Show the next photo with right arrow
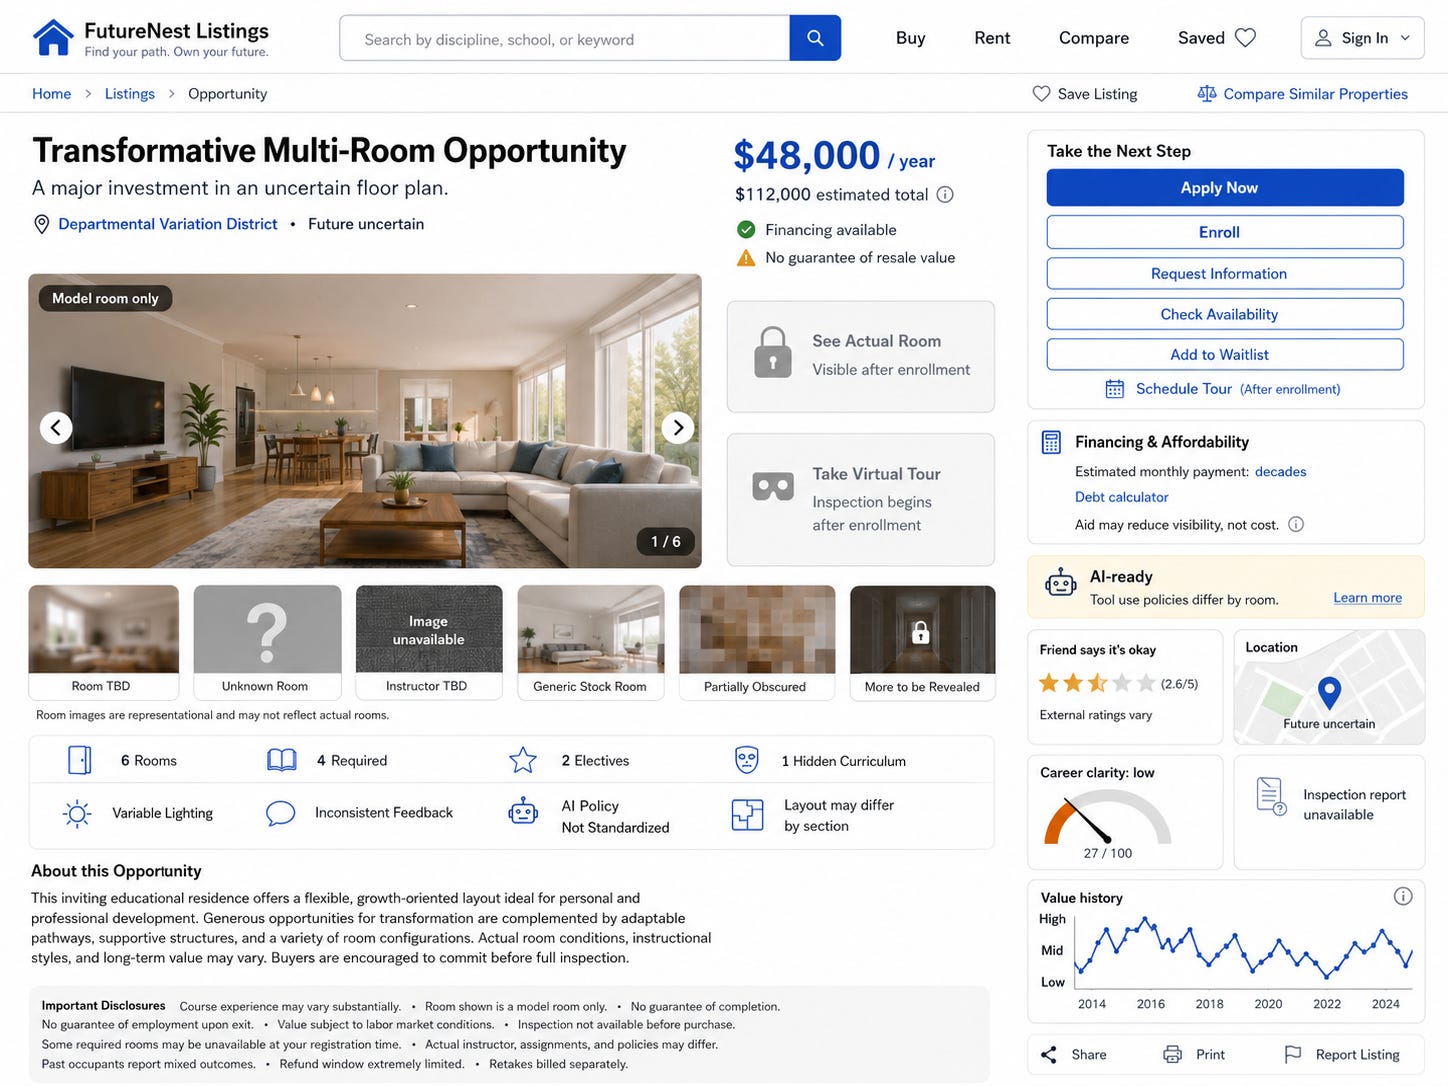The width and height of the screenshot is (1448, 1086). 678,427
